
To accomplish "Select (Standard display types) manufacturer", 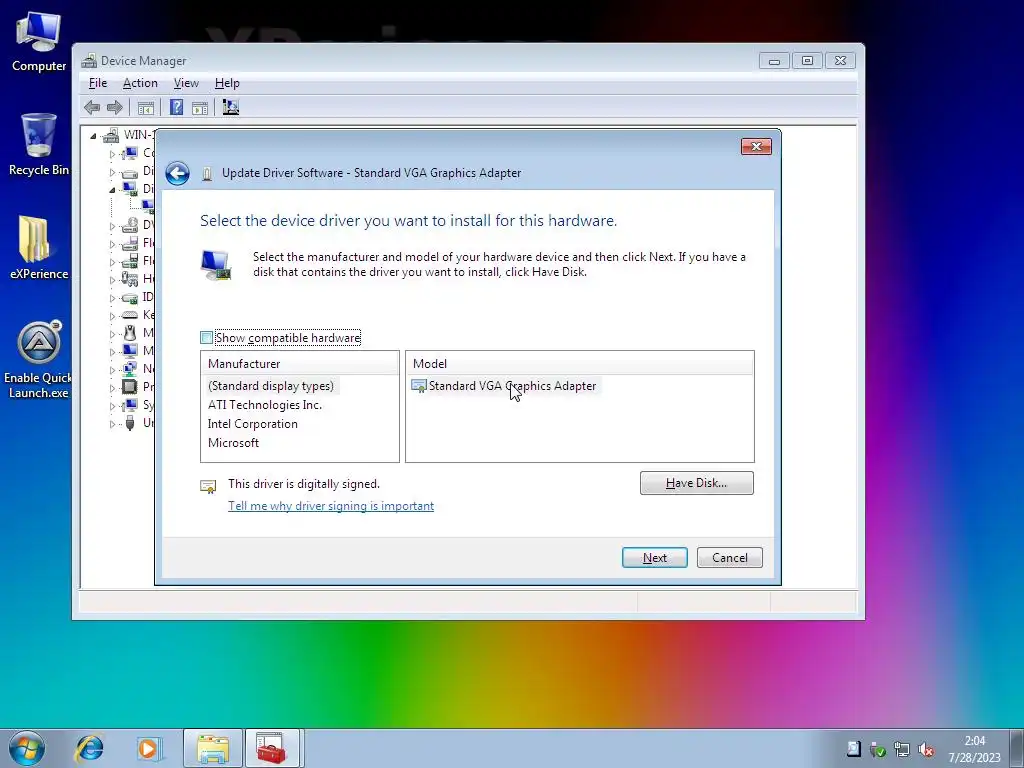I will point(270,386).
